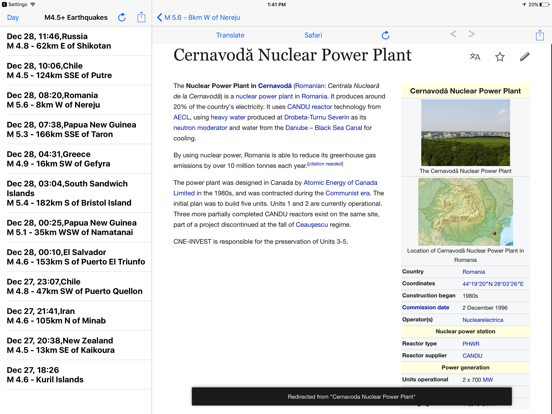Viewport: 552px width, 414px height.
Task: Refresh the M4.5+ Earthquakes list
Action: pyautogui.click(x=122, y=17)
